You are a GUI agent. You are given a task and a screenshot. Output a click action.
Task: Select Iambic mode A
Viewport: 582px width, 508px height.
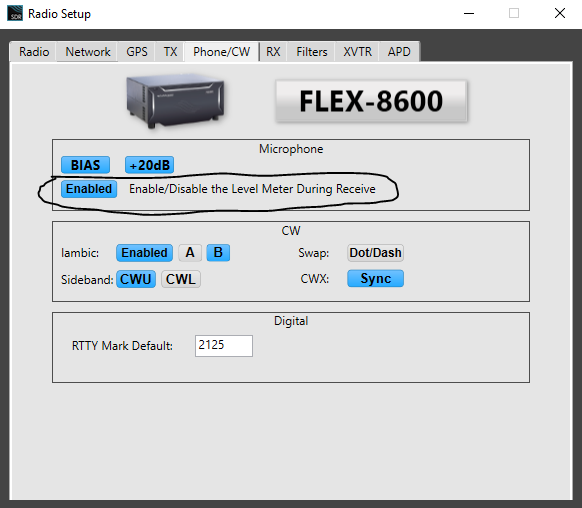(190, 253)
